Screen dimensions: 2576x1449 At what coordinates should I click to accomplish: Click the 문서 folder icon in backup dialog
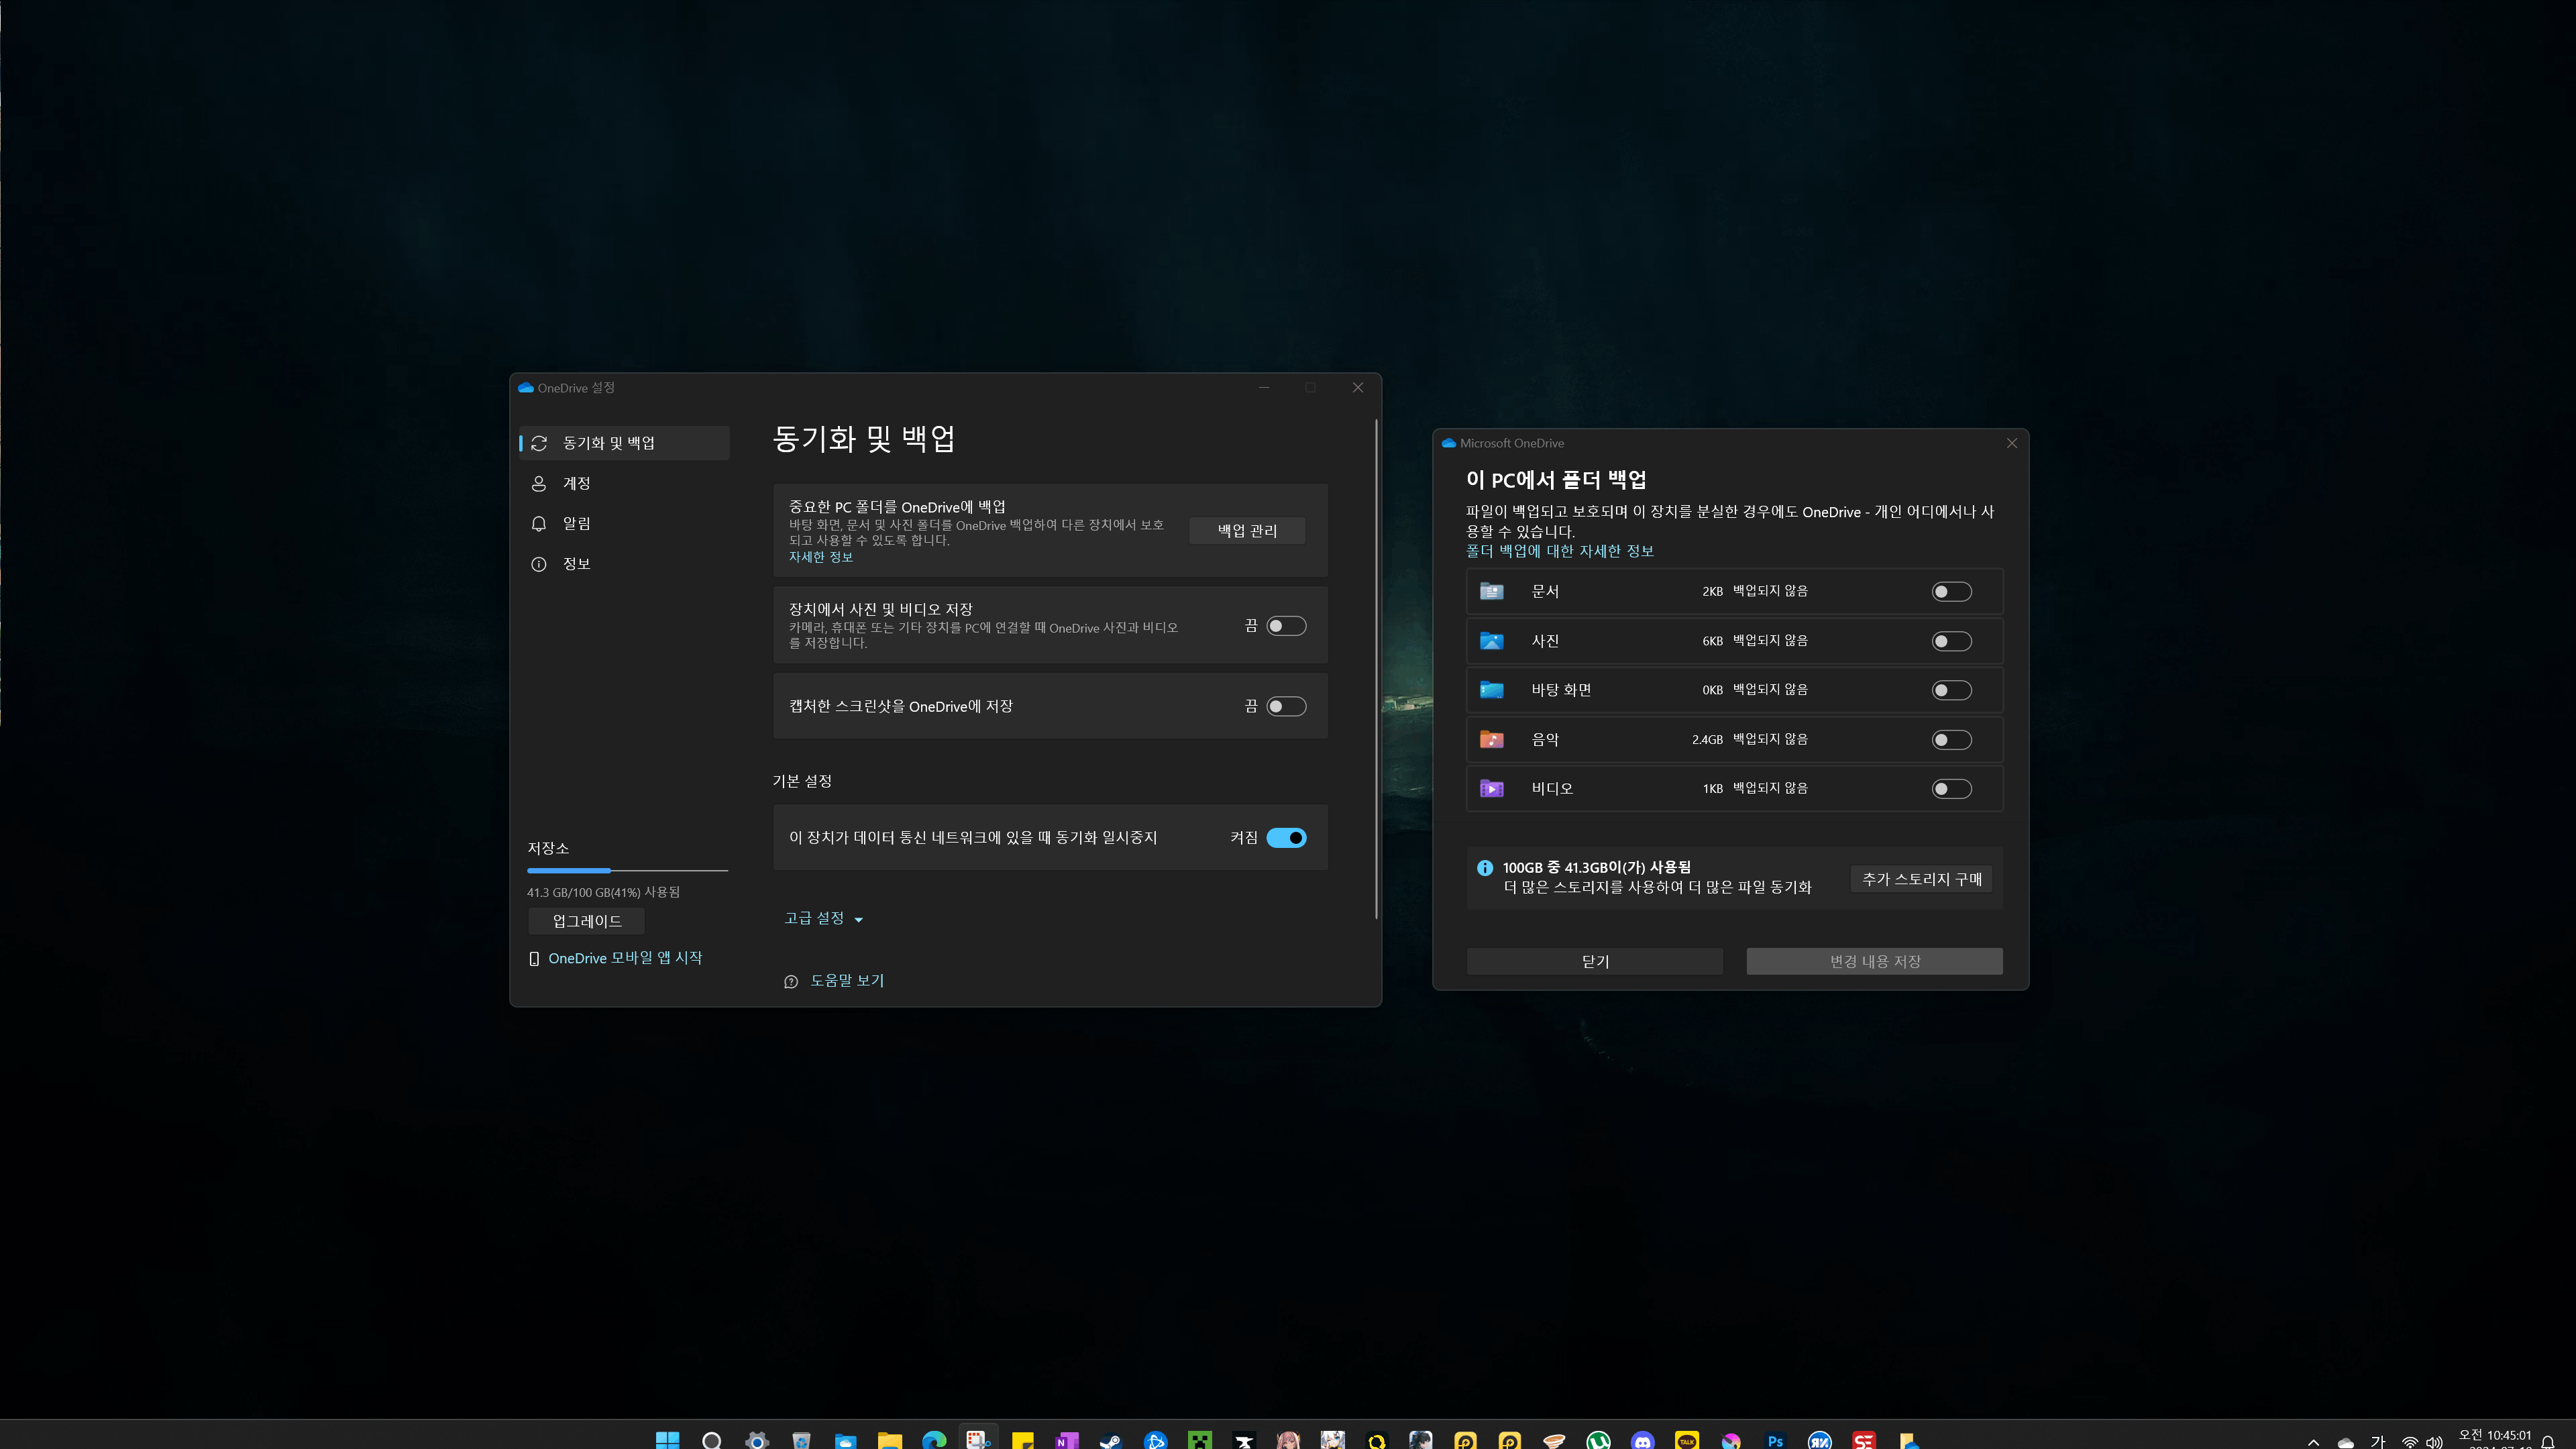click(1491, 591)
